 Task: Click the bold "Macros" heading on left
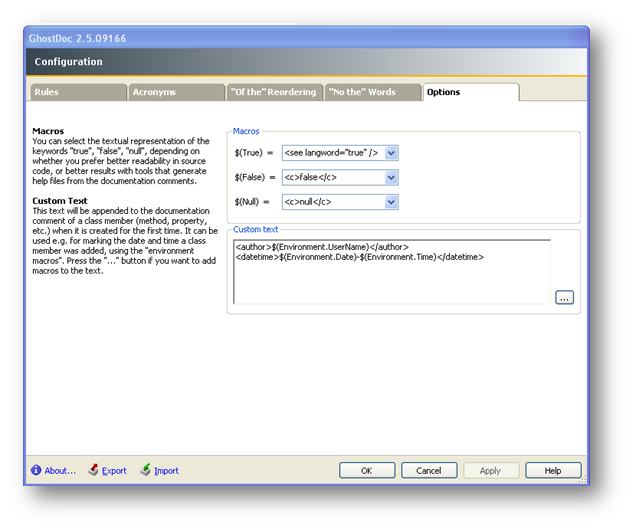point(48,131)
